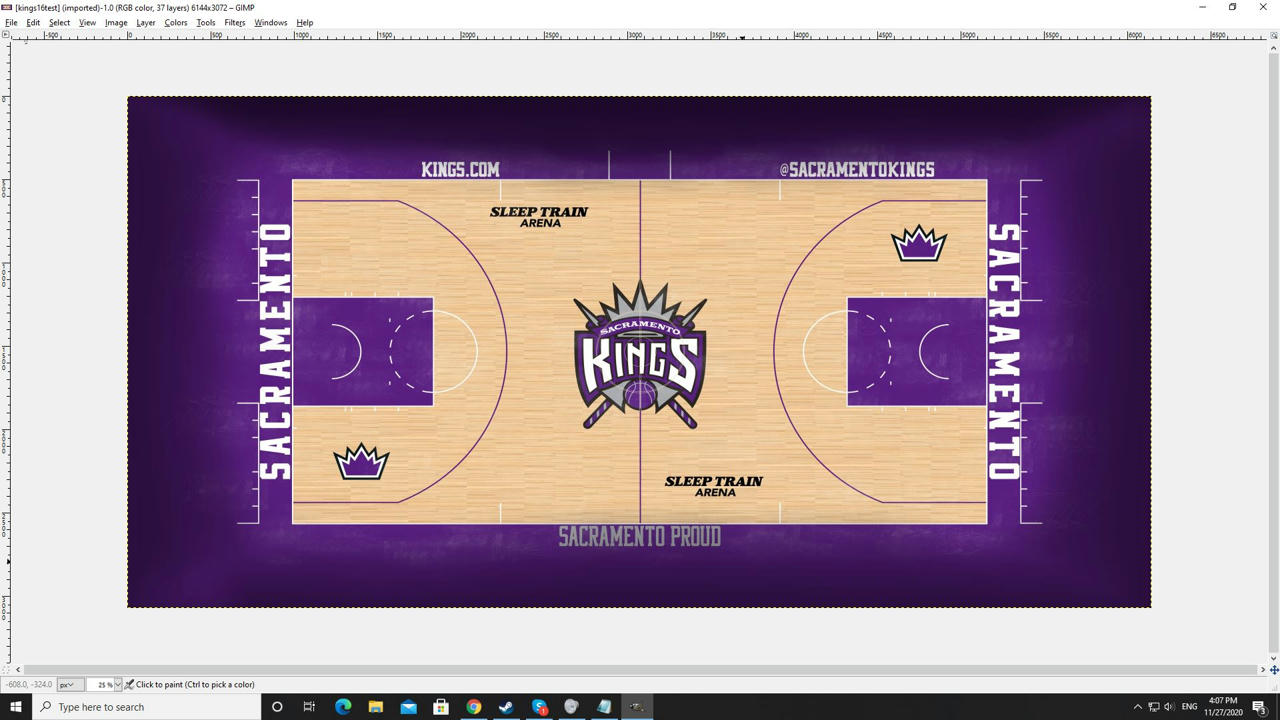Open File Explorer from the taskbar
Screen dimensions: 1280x720
coord(376,707)
